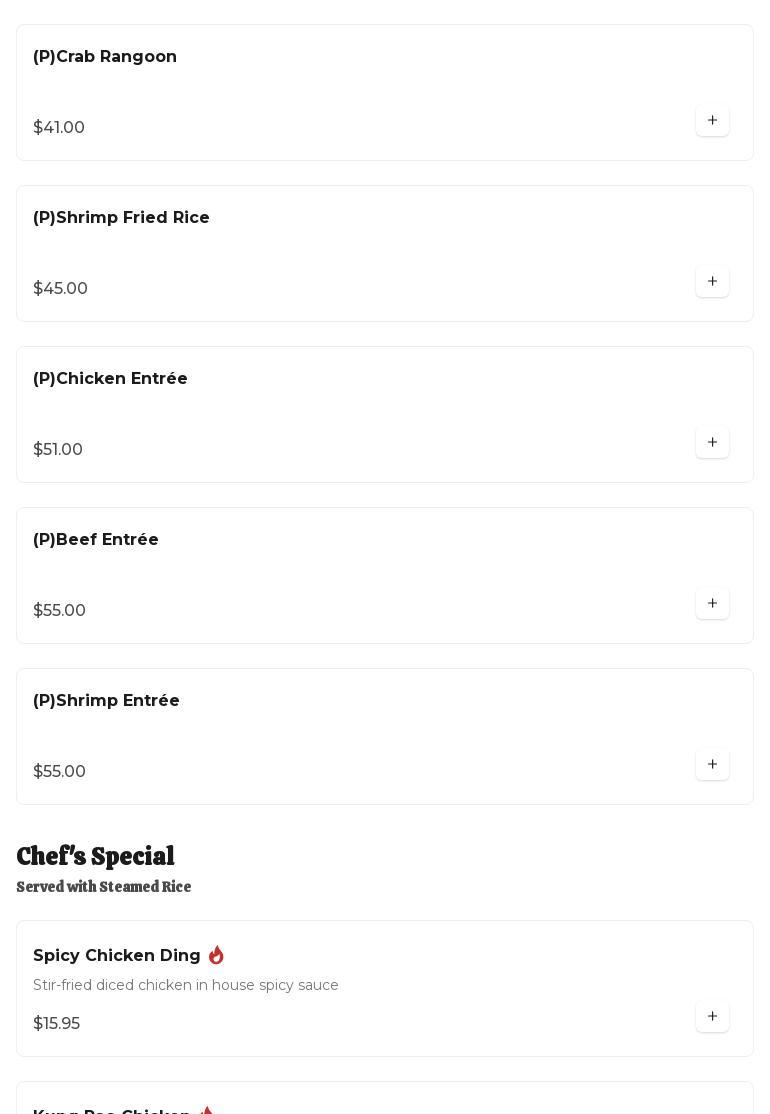Click the Chef's Special section heading
770x1114 pixels.
point(95,857)
